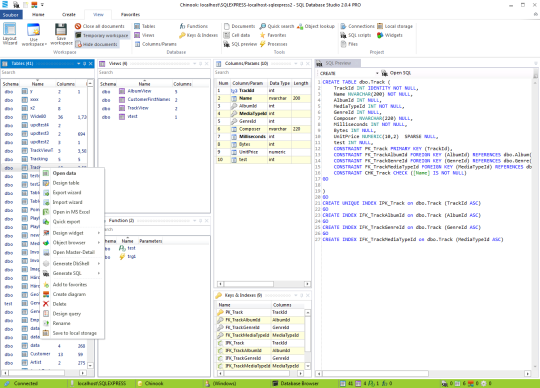Choose Rename in context menu

pos(73,323)
